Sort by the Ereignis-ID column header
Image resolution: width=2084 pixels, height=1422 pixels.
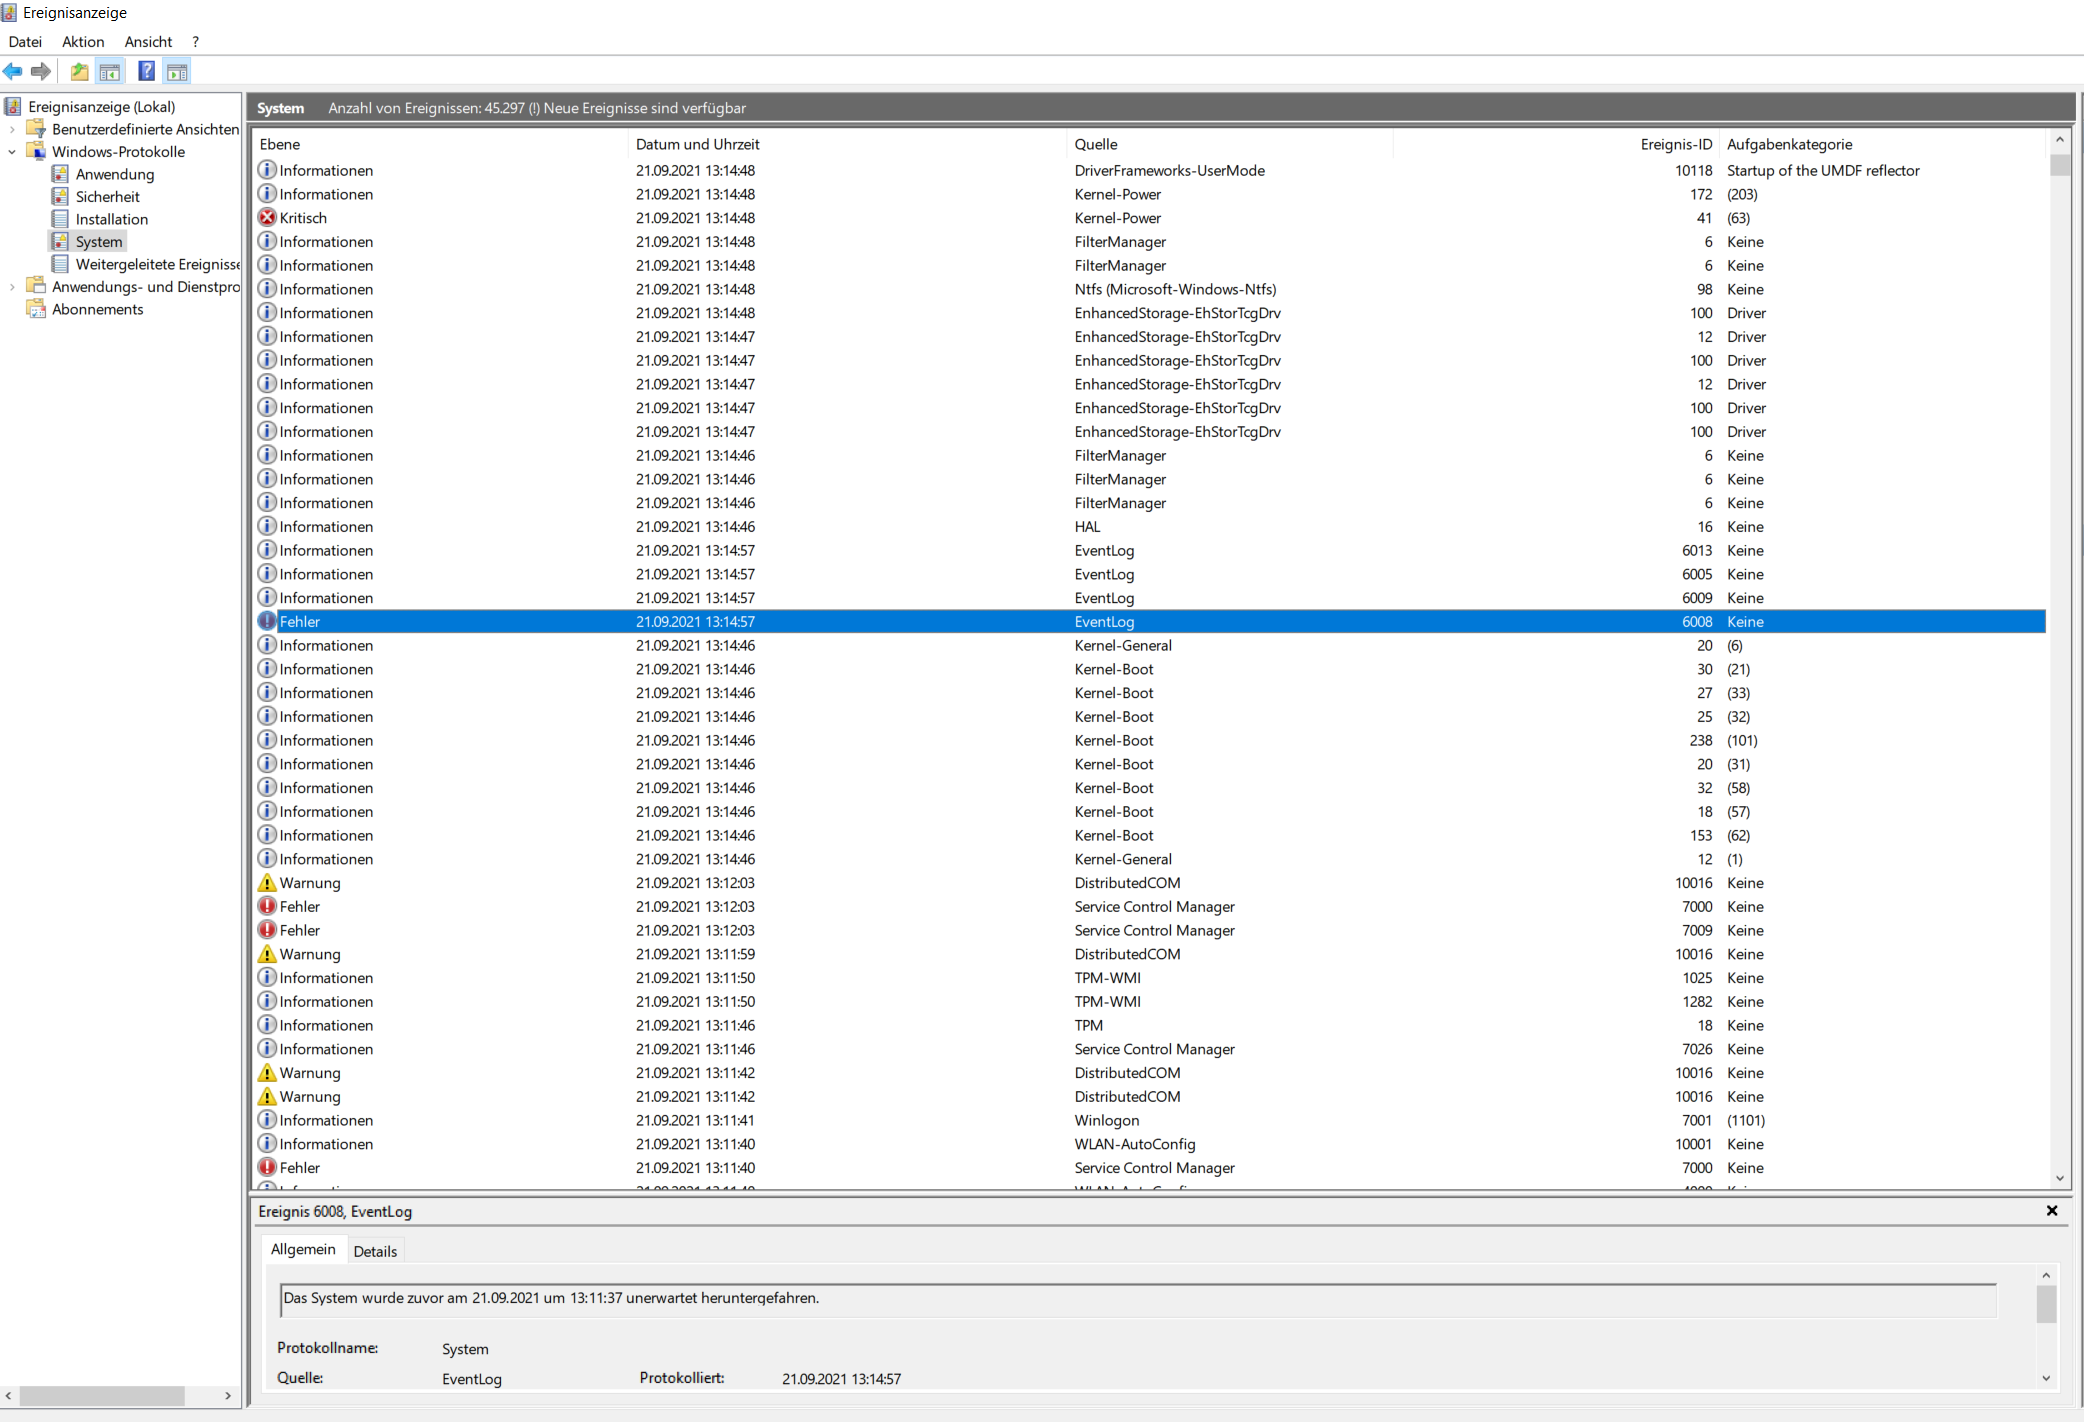click(1675, 144)
